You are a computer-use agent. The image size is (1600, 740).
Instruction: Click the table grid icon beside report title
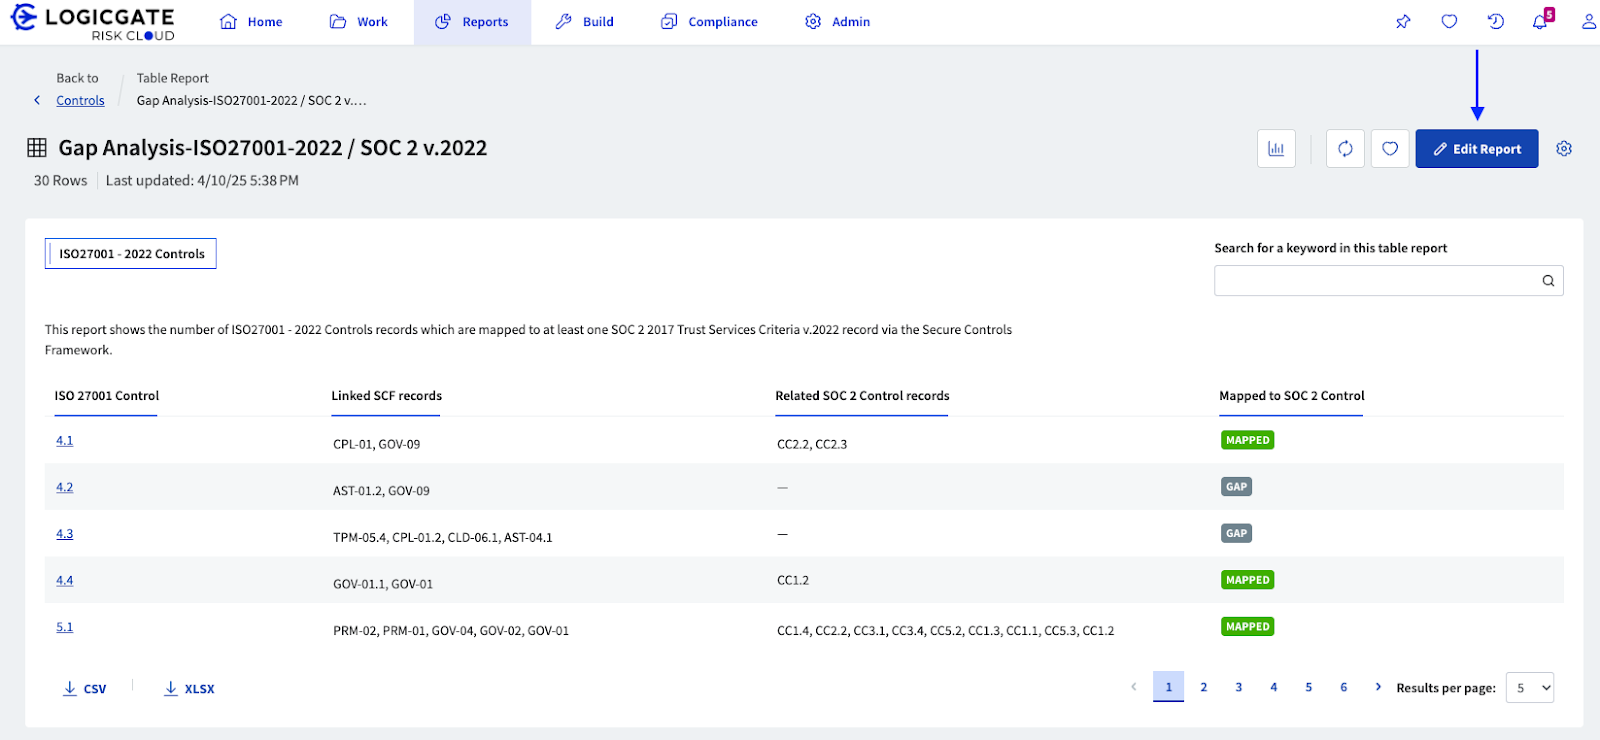[x=37, y=148]
